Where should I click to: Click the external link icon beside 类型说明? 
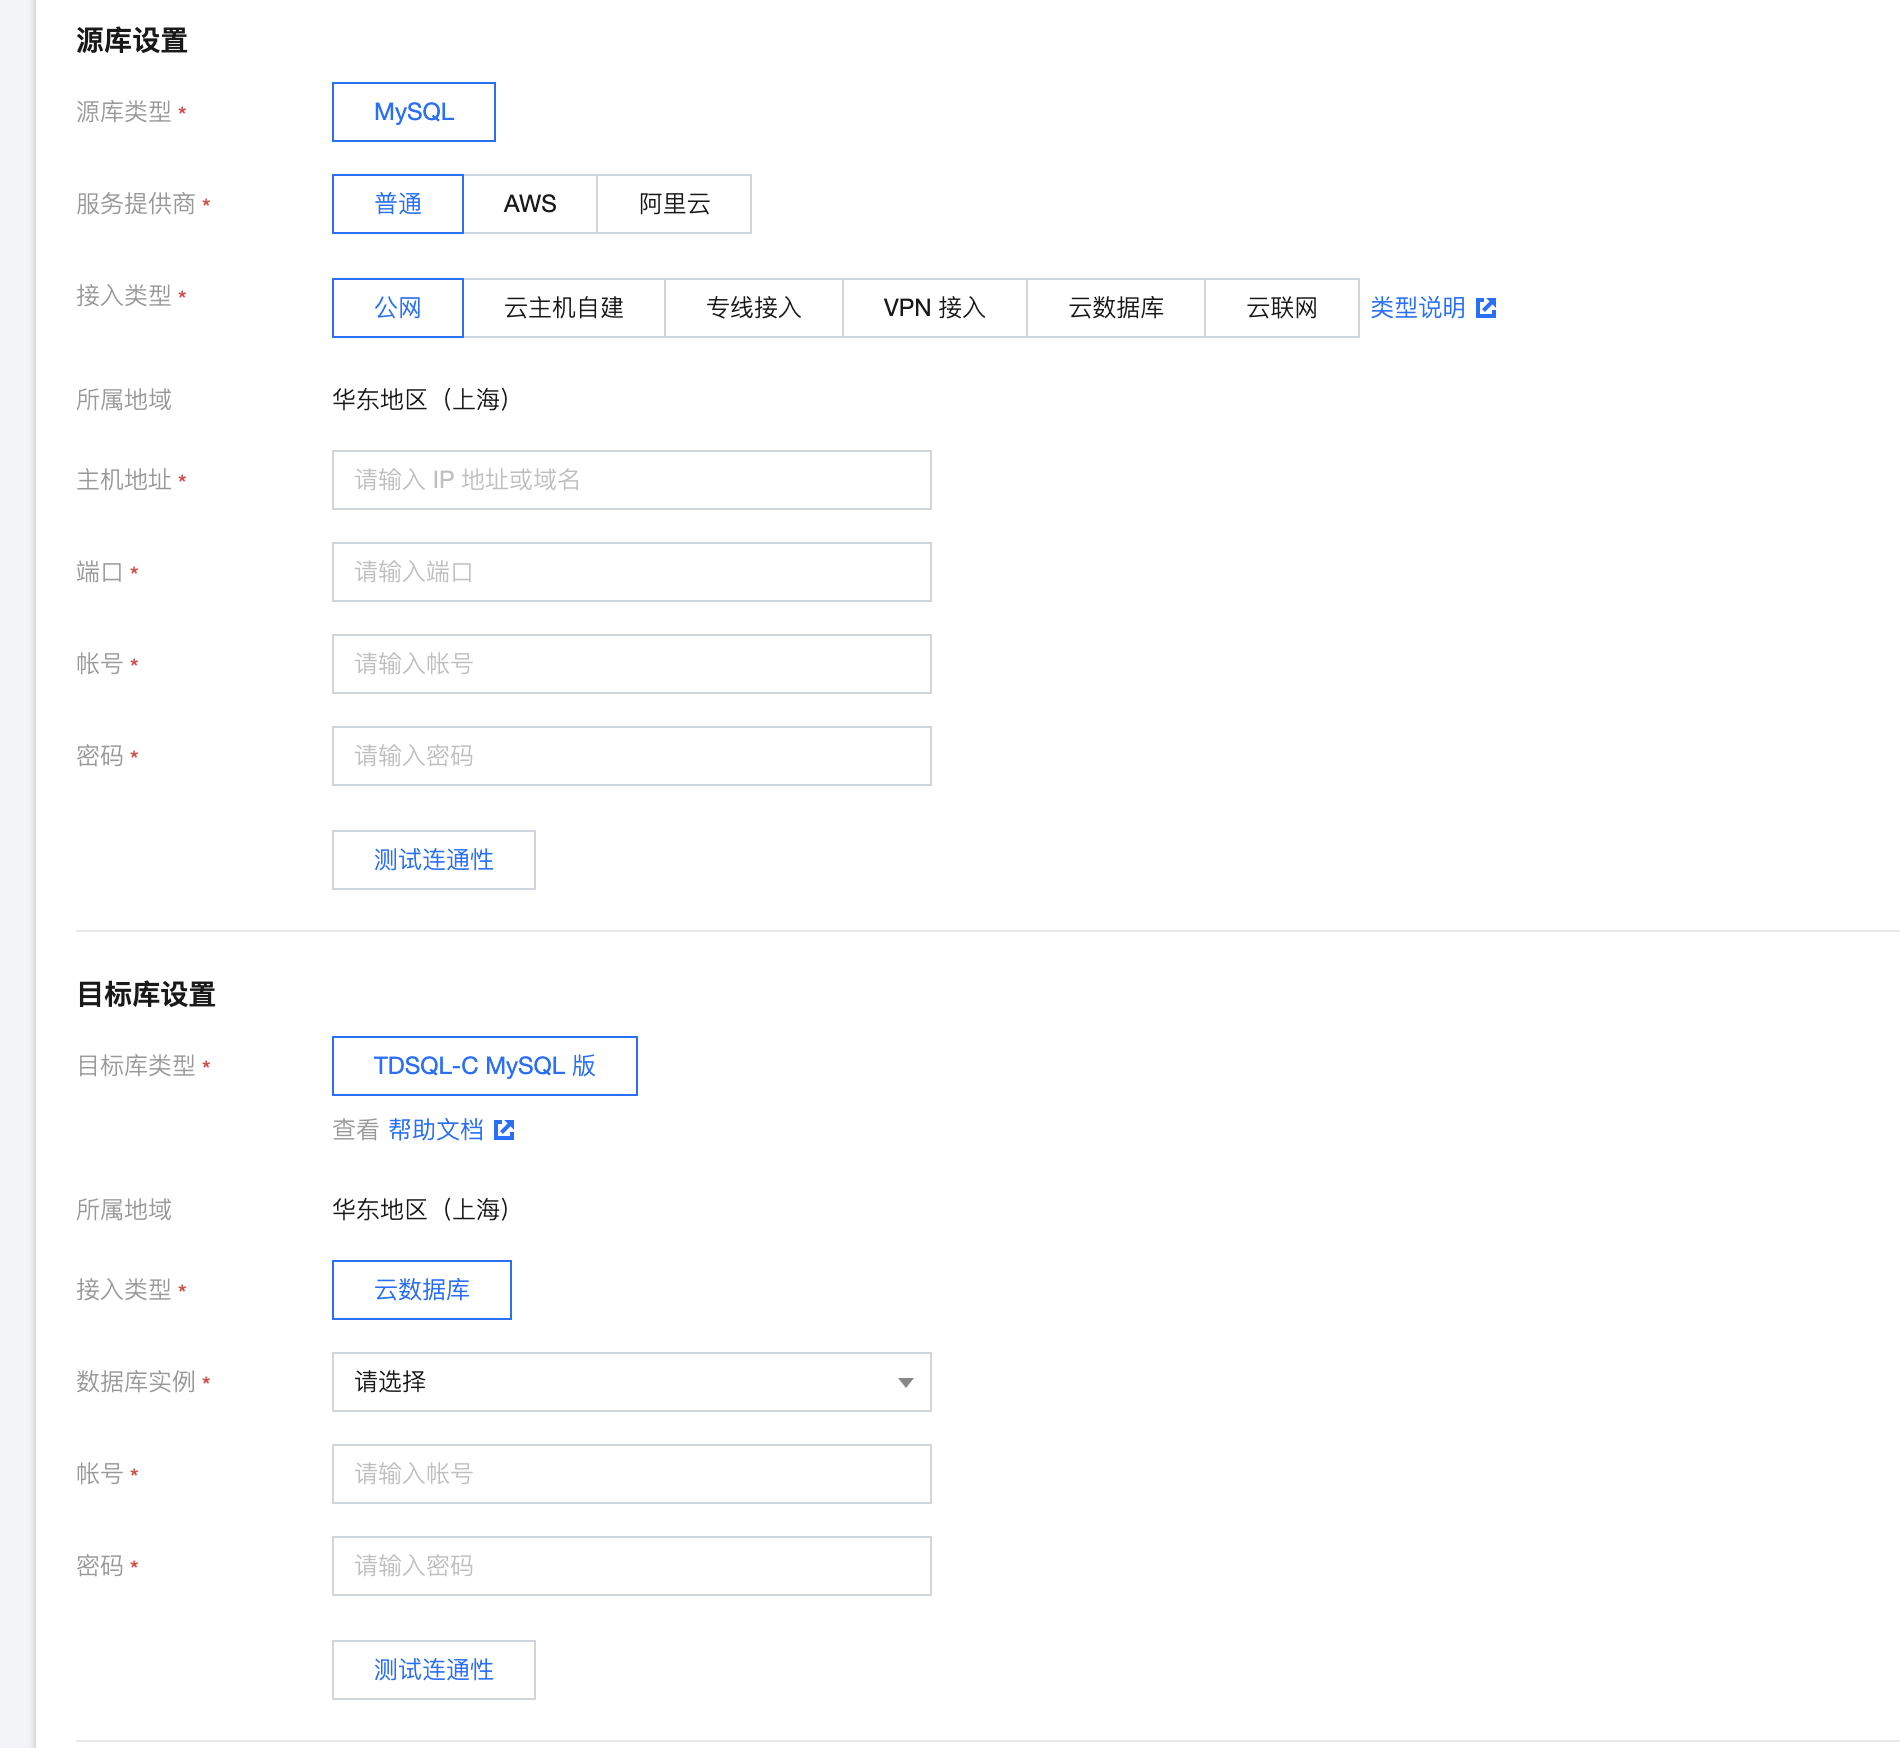pos(1486,308)
